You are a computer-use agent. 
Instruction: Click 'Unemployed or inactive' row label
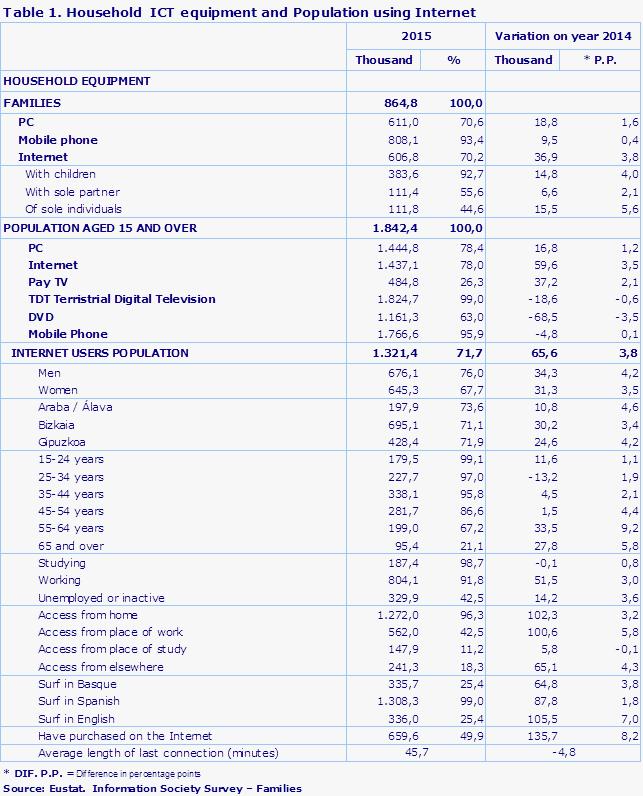101,598
